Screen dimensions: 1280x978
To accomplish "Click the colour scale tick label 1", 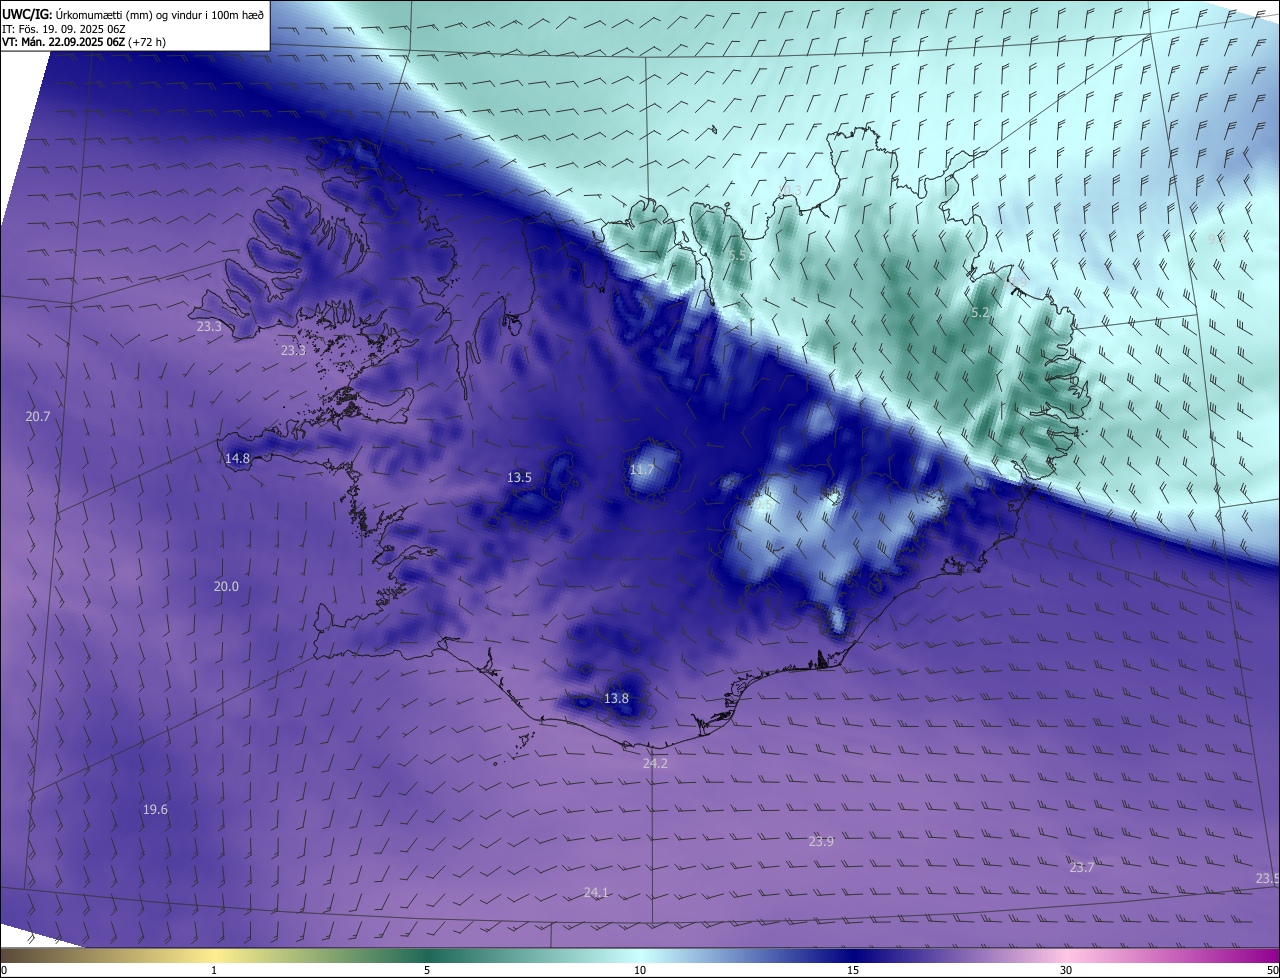I will click(214, 970).
